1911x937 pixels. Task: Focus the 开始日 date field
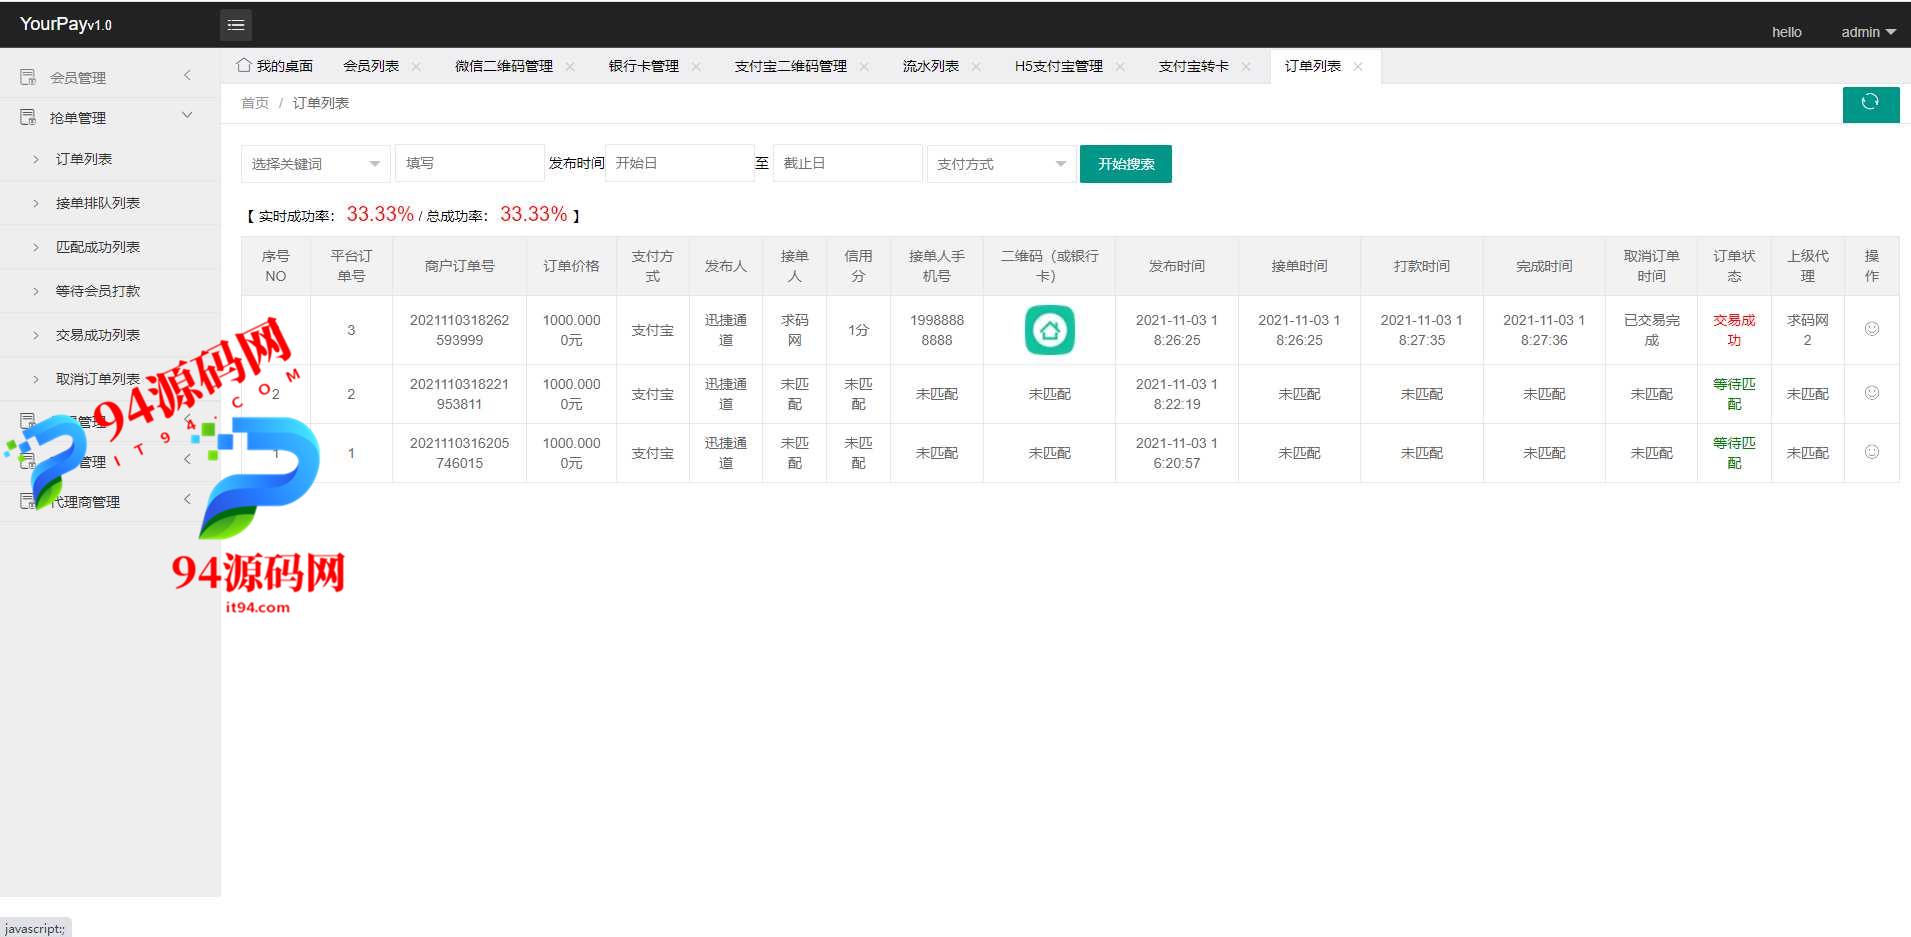[679, 163]
